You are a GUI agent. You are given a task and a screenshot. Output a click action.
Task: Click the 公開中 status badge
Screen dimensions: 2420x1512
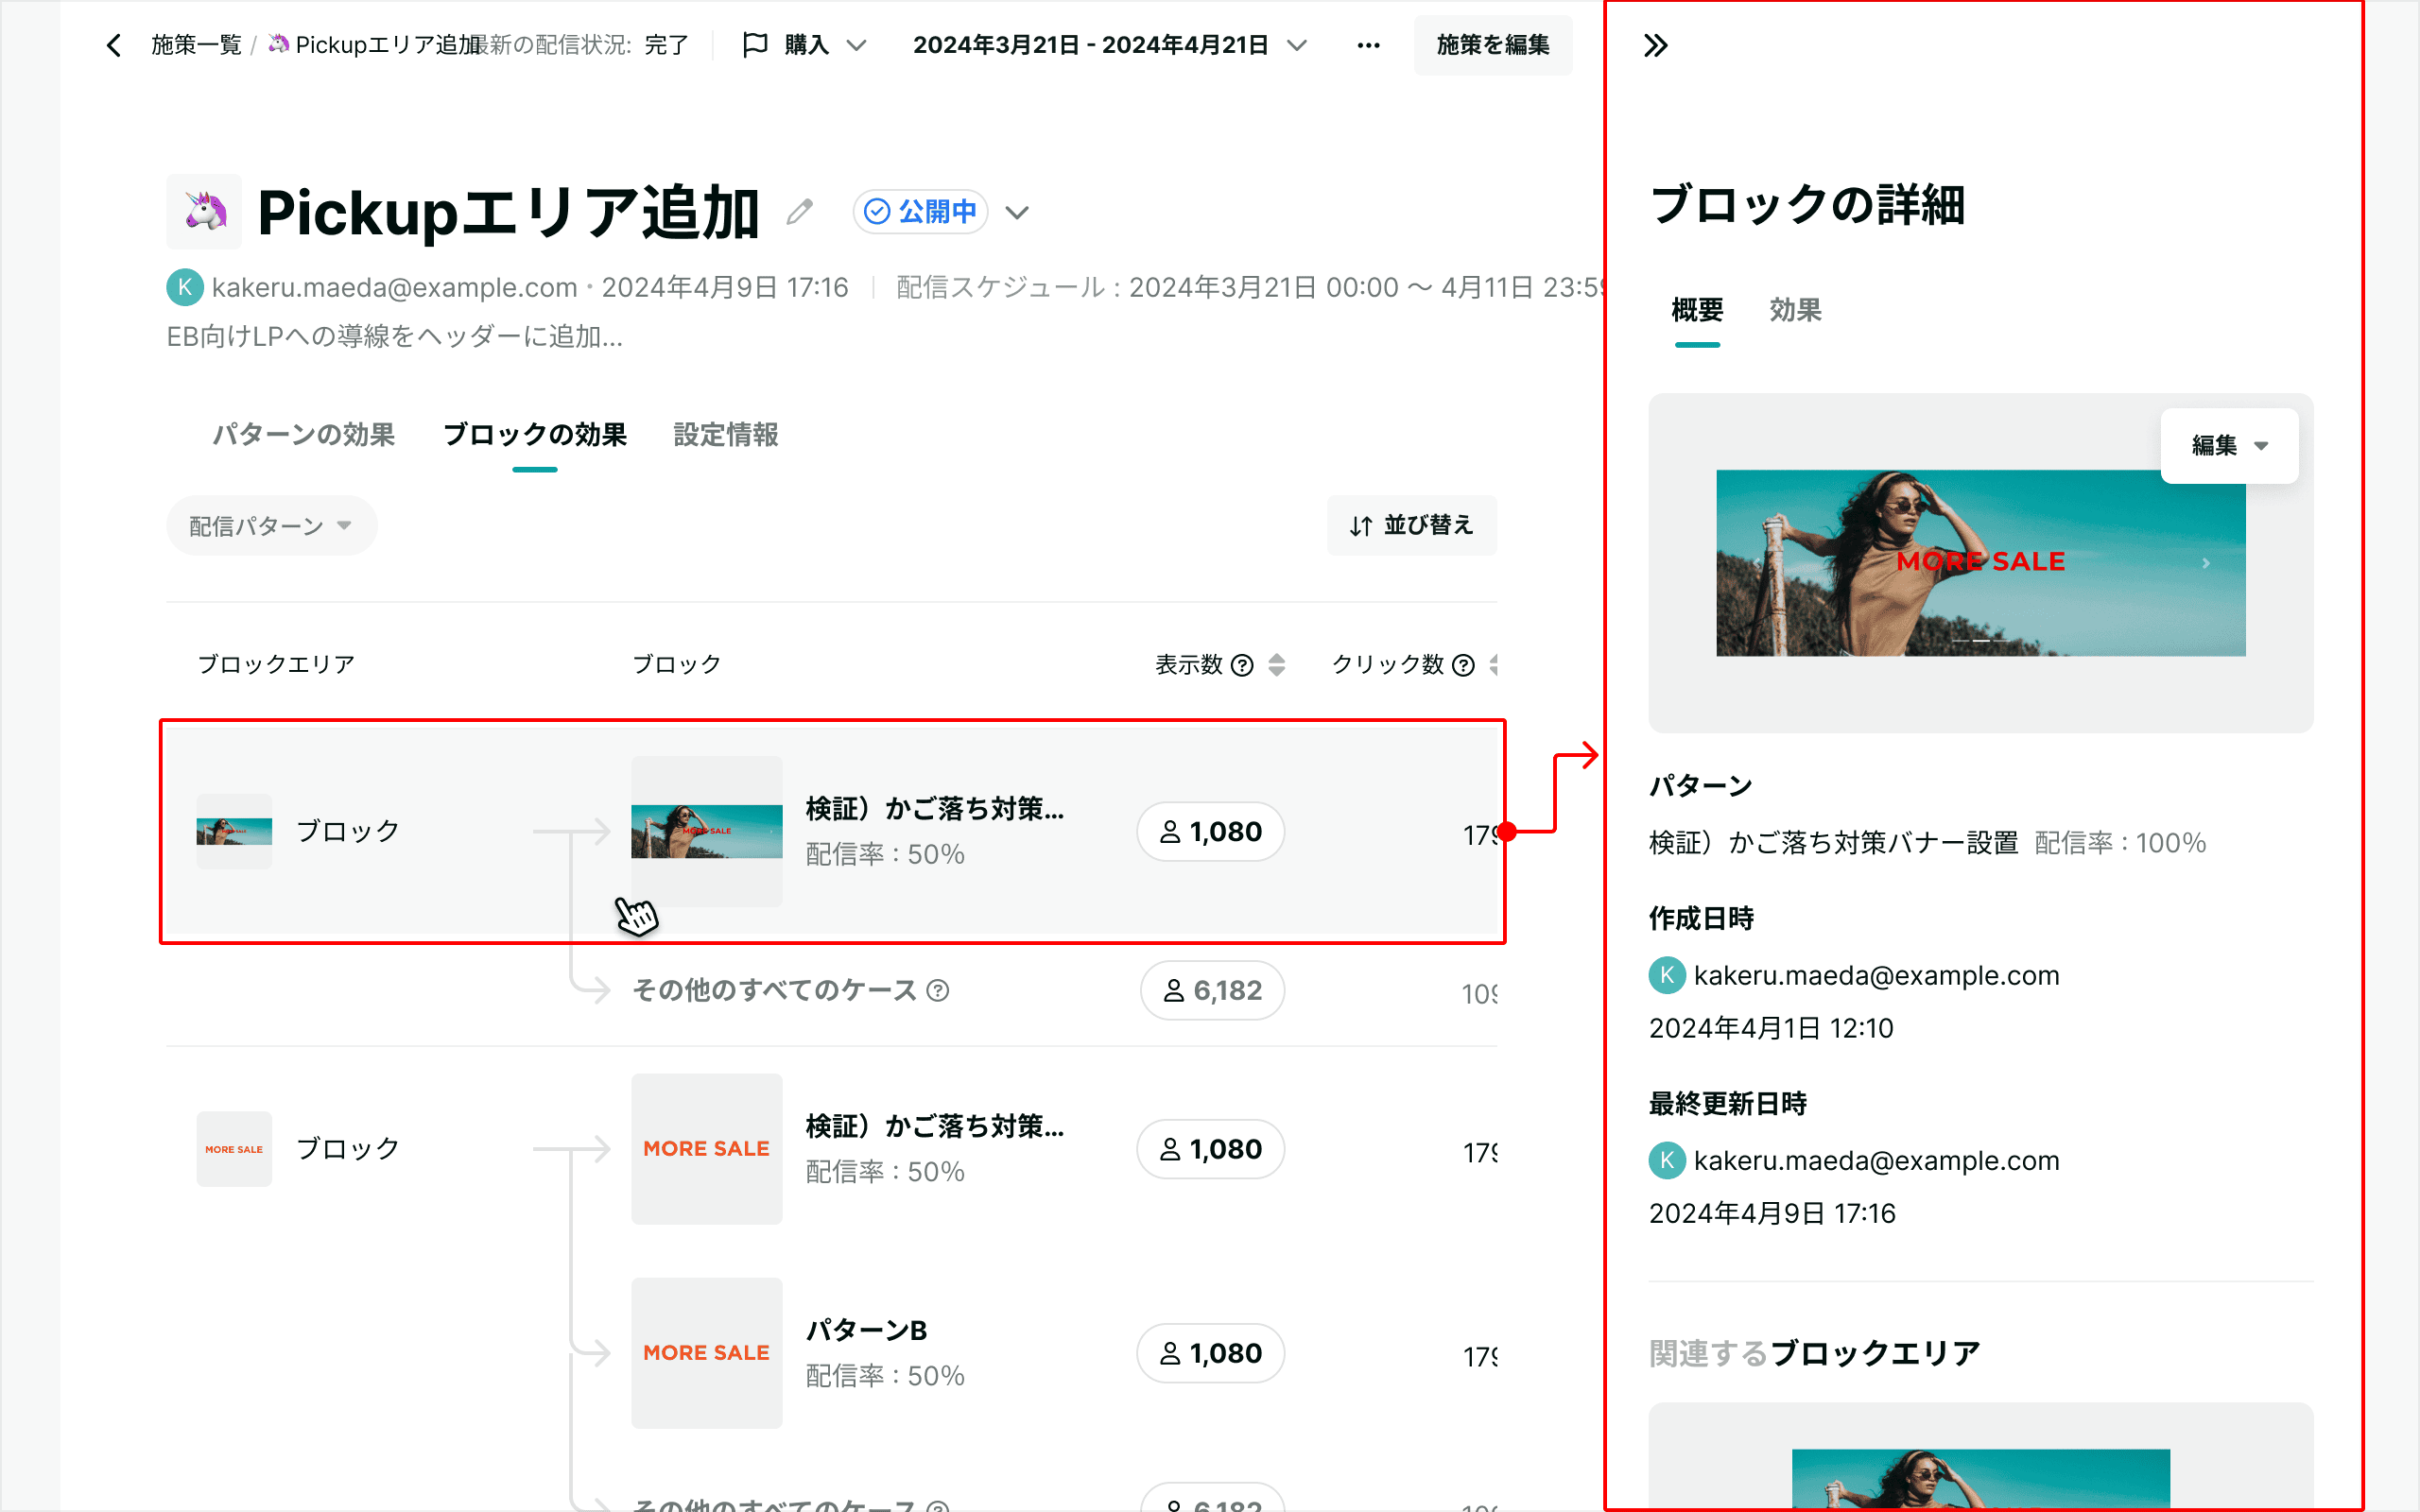coord(920,212)
